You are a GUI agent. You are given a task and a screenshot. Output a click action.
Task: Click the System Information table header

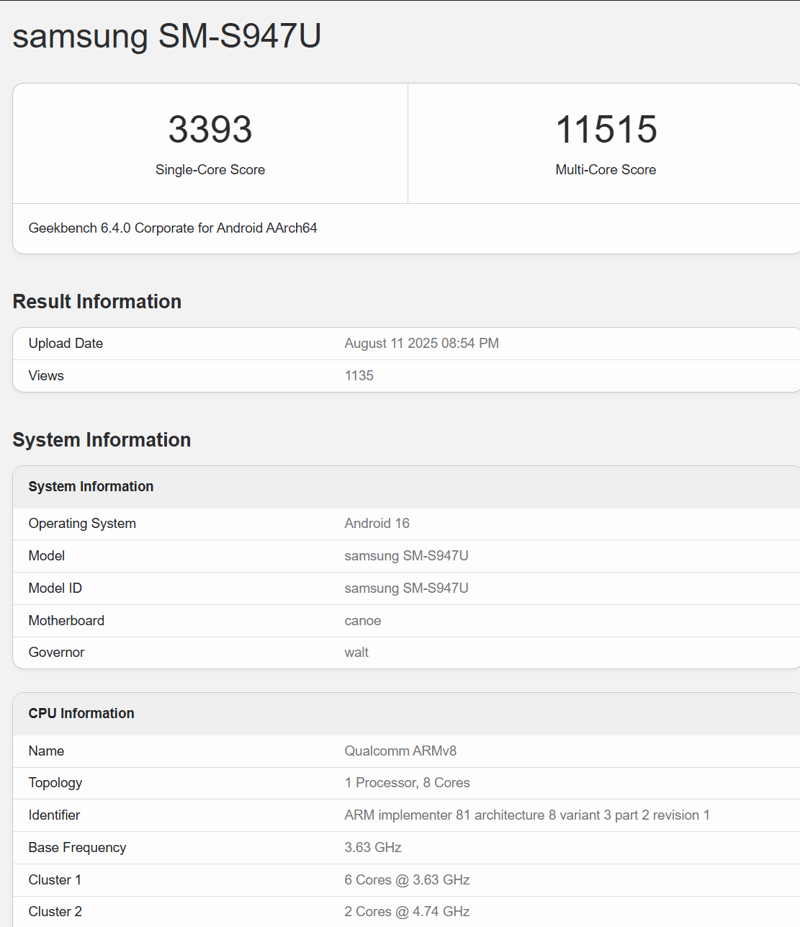[91, 487]
